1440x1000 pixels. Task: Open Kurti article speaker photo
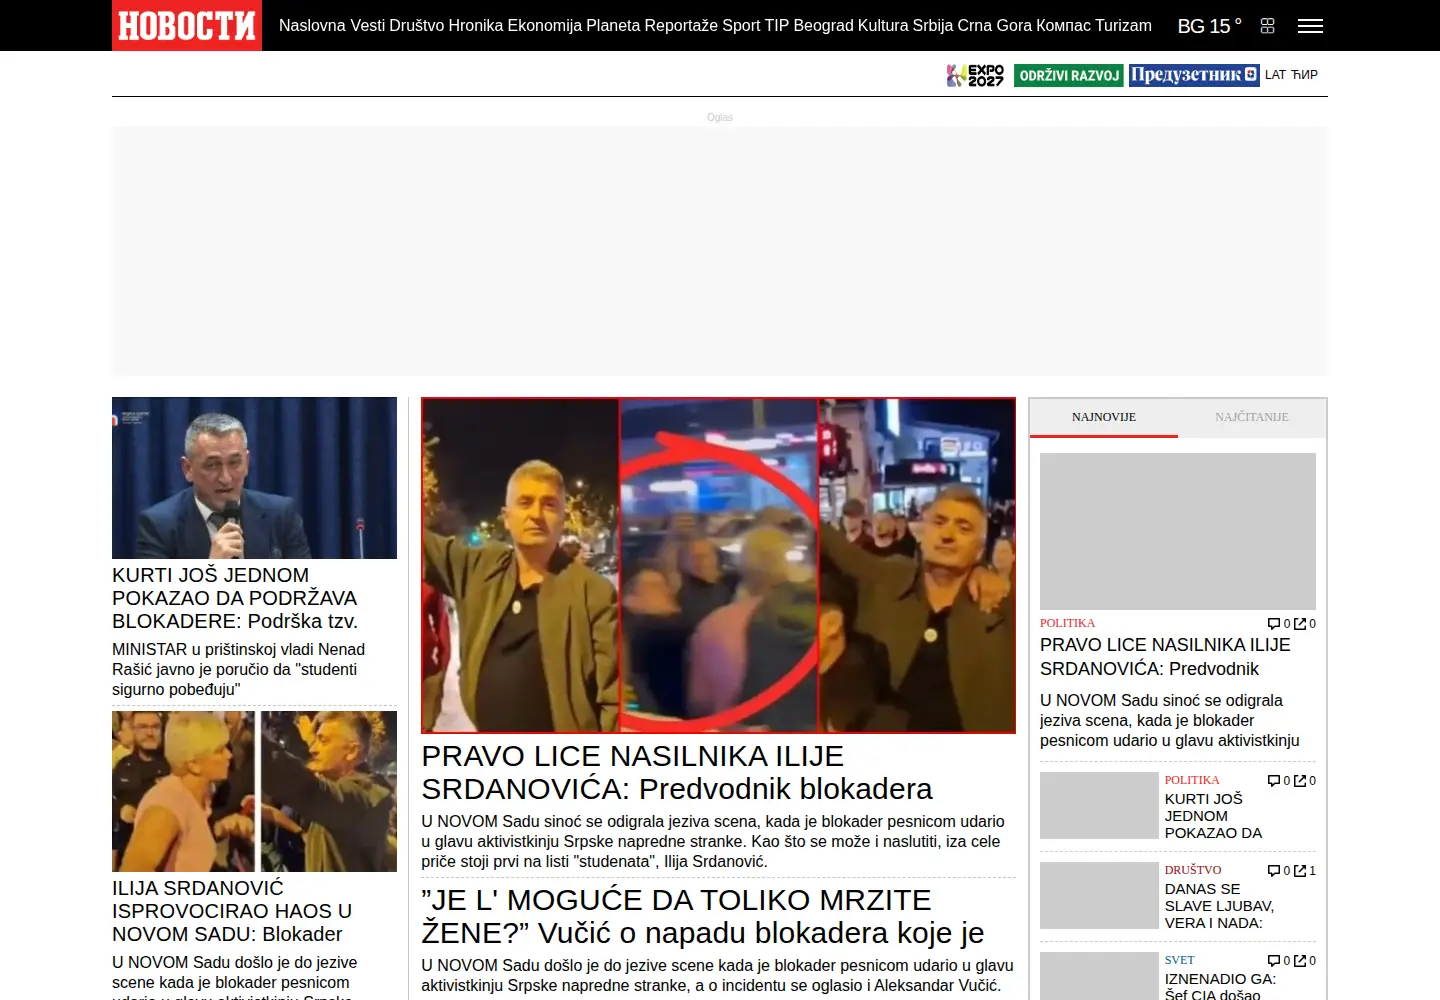(x=254, y=478)
